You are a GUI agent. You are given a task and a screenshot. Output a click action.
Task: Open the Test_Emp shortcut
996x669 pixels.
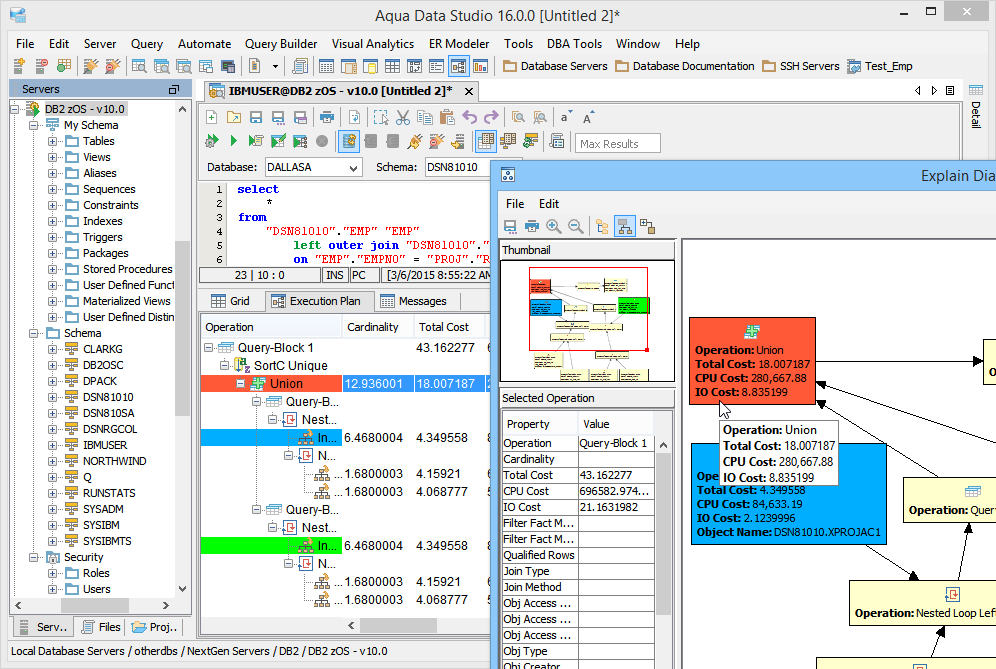tap(880, 66)
